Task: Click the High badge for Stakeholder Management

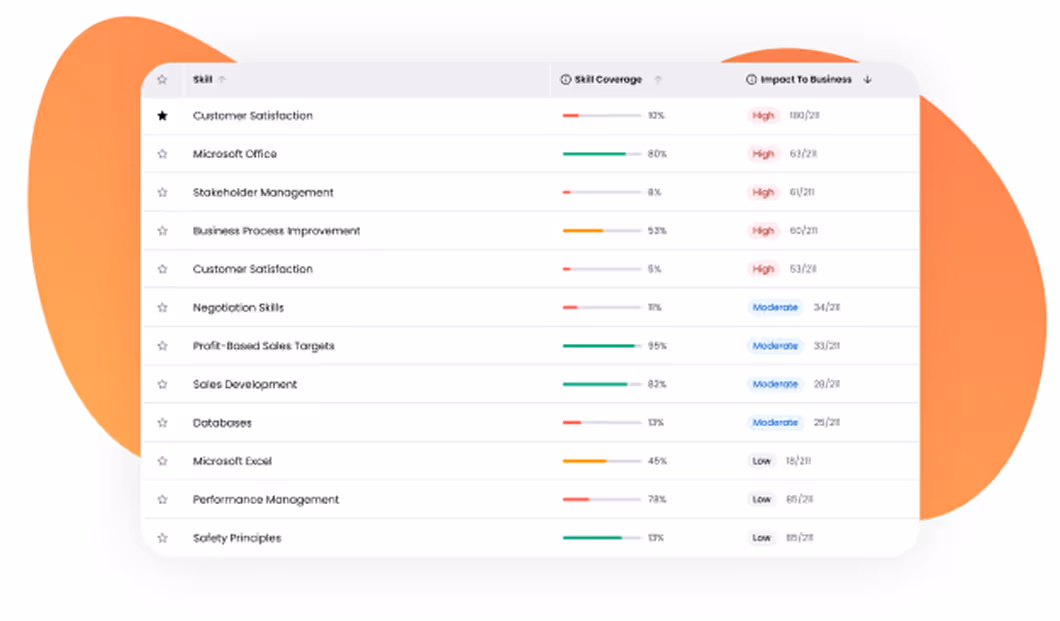Action: click(x=763, y=192)
